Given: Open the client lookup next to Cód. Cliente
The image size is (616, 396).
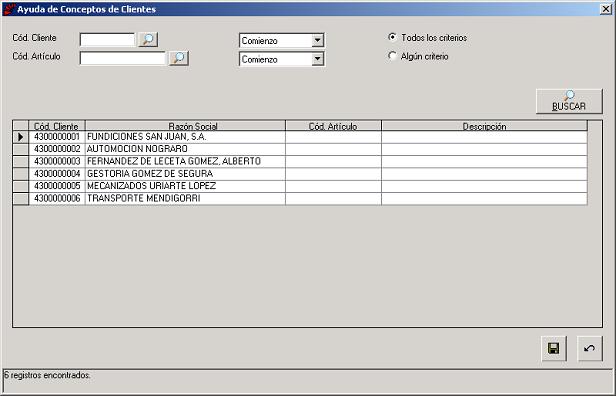Looking at the screenshot, I should pos(148,39).
